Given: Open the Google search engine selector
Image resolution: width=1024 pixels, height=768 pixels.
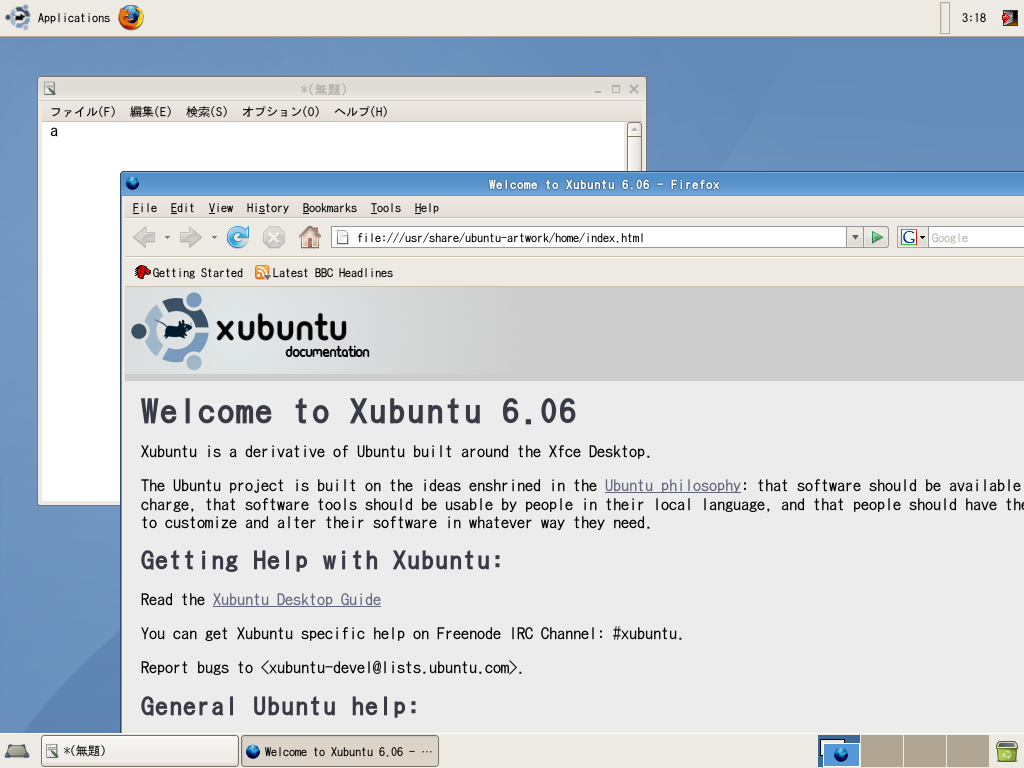Looking at the screenshot, I should [912, 238].
